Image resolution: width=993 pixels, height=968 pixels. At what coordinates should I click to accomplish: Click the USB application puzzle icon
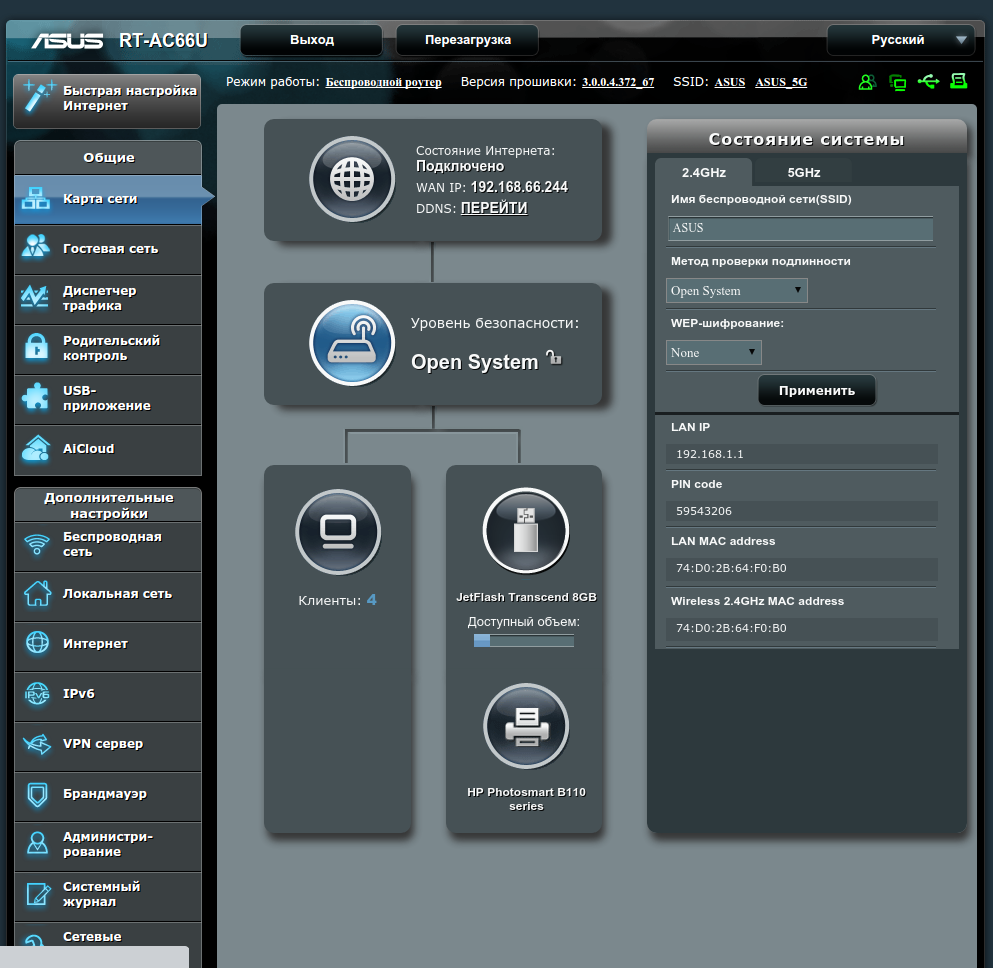click(x=35, y=397)
